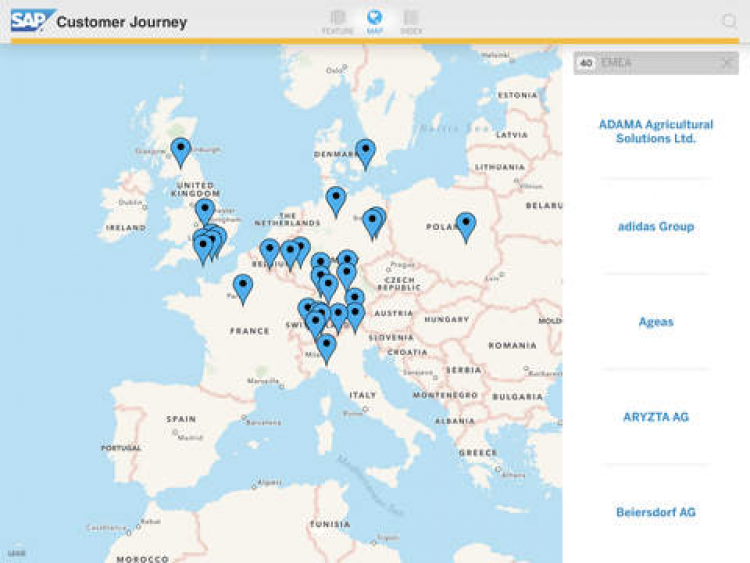The width and height of the screenshot is (750, 563).
Task: Switch to the Feature tab
Action: click(x=337, y=22)
